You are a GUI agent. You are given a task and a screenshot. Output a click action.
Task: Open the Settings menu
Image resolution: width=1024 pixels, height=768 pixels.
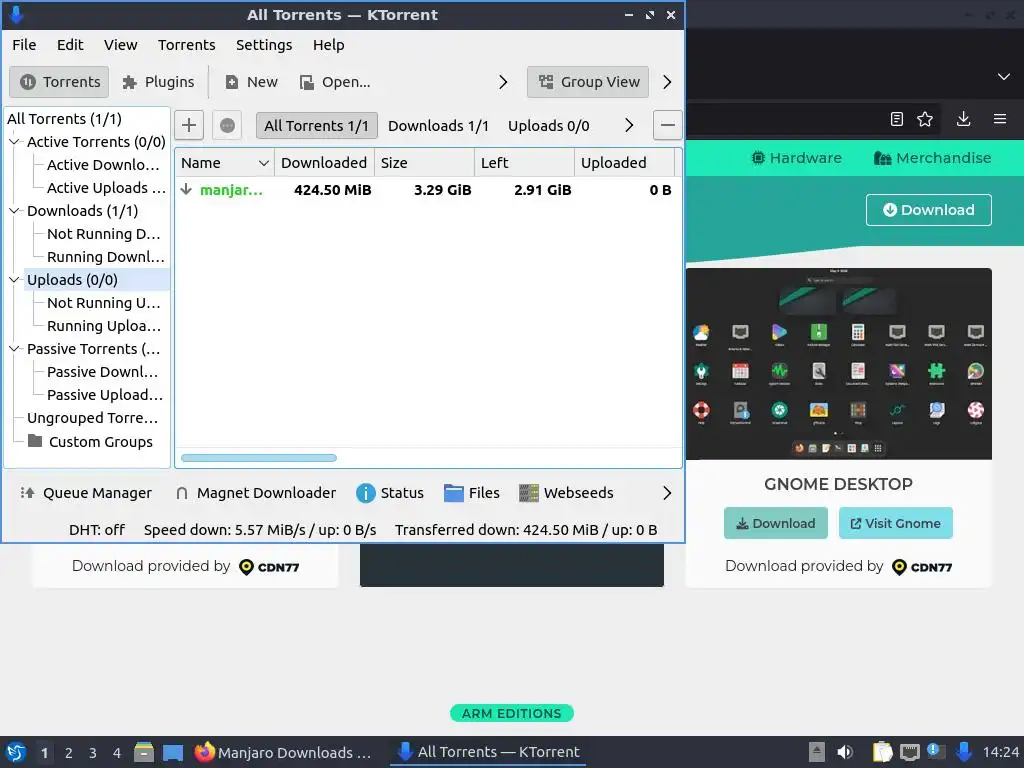(x=264, y=45)
